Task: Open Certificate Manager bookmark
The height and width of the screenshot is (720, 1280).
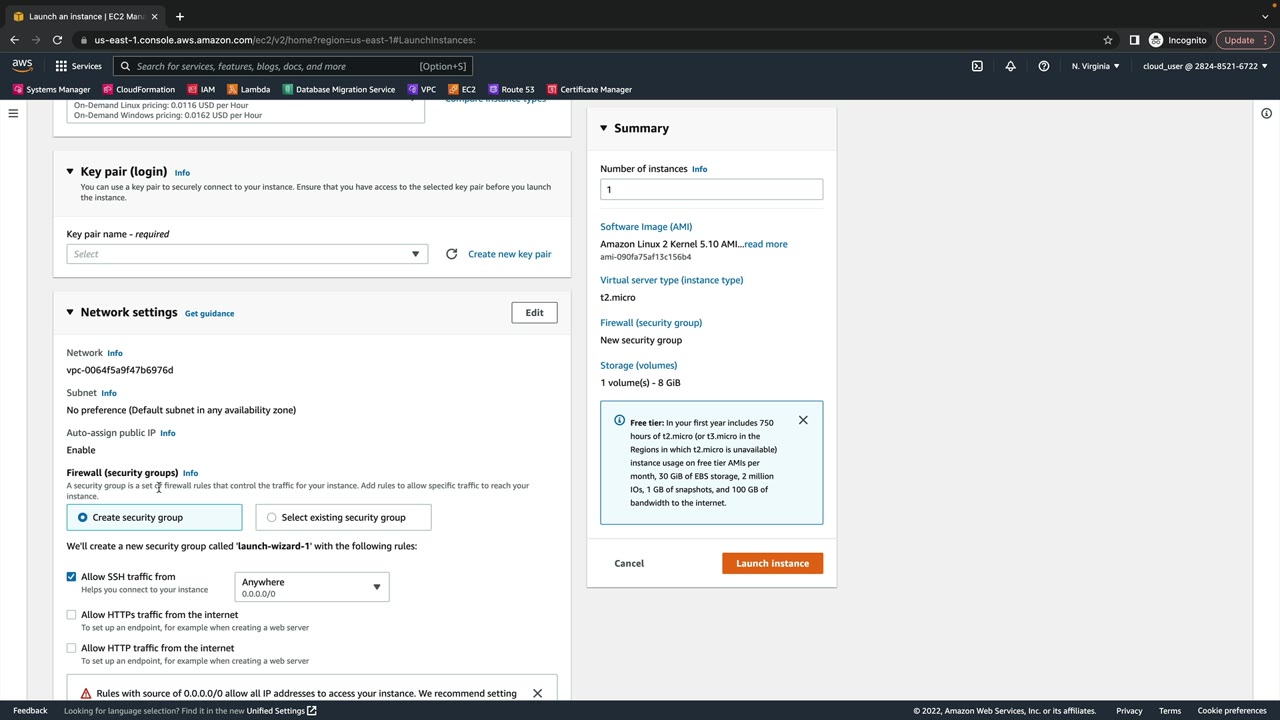Action: tap(589, 89)
